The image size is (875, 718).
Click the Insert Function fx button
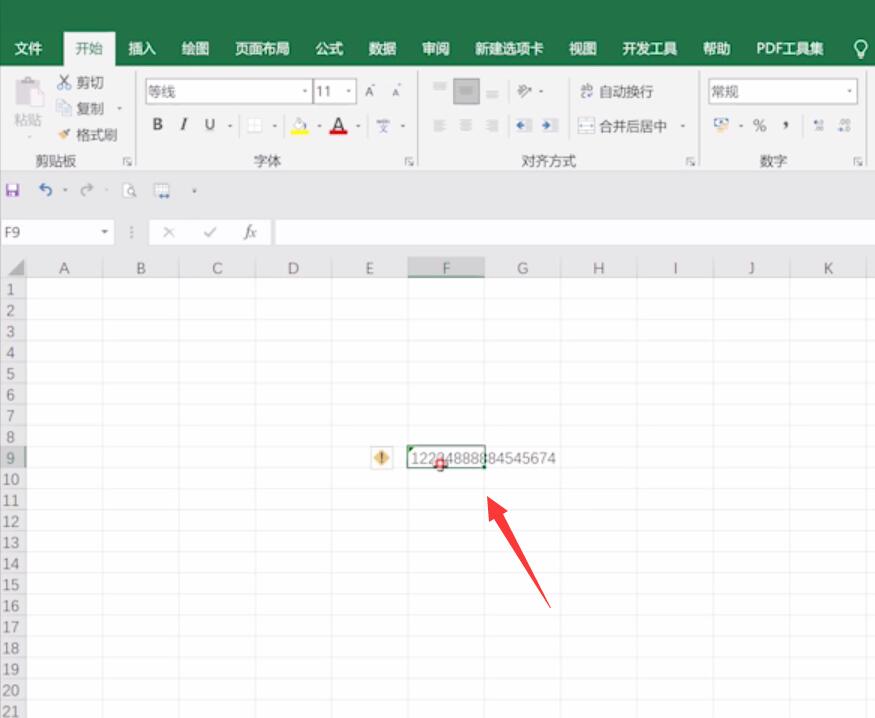pyautogui.click(x=250, y=232)
